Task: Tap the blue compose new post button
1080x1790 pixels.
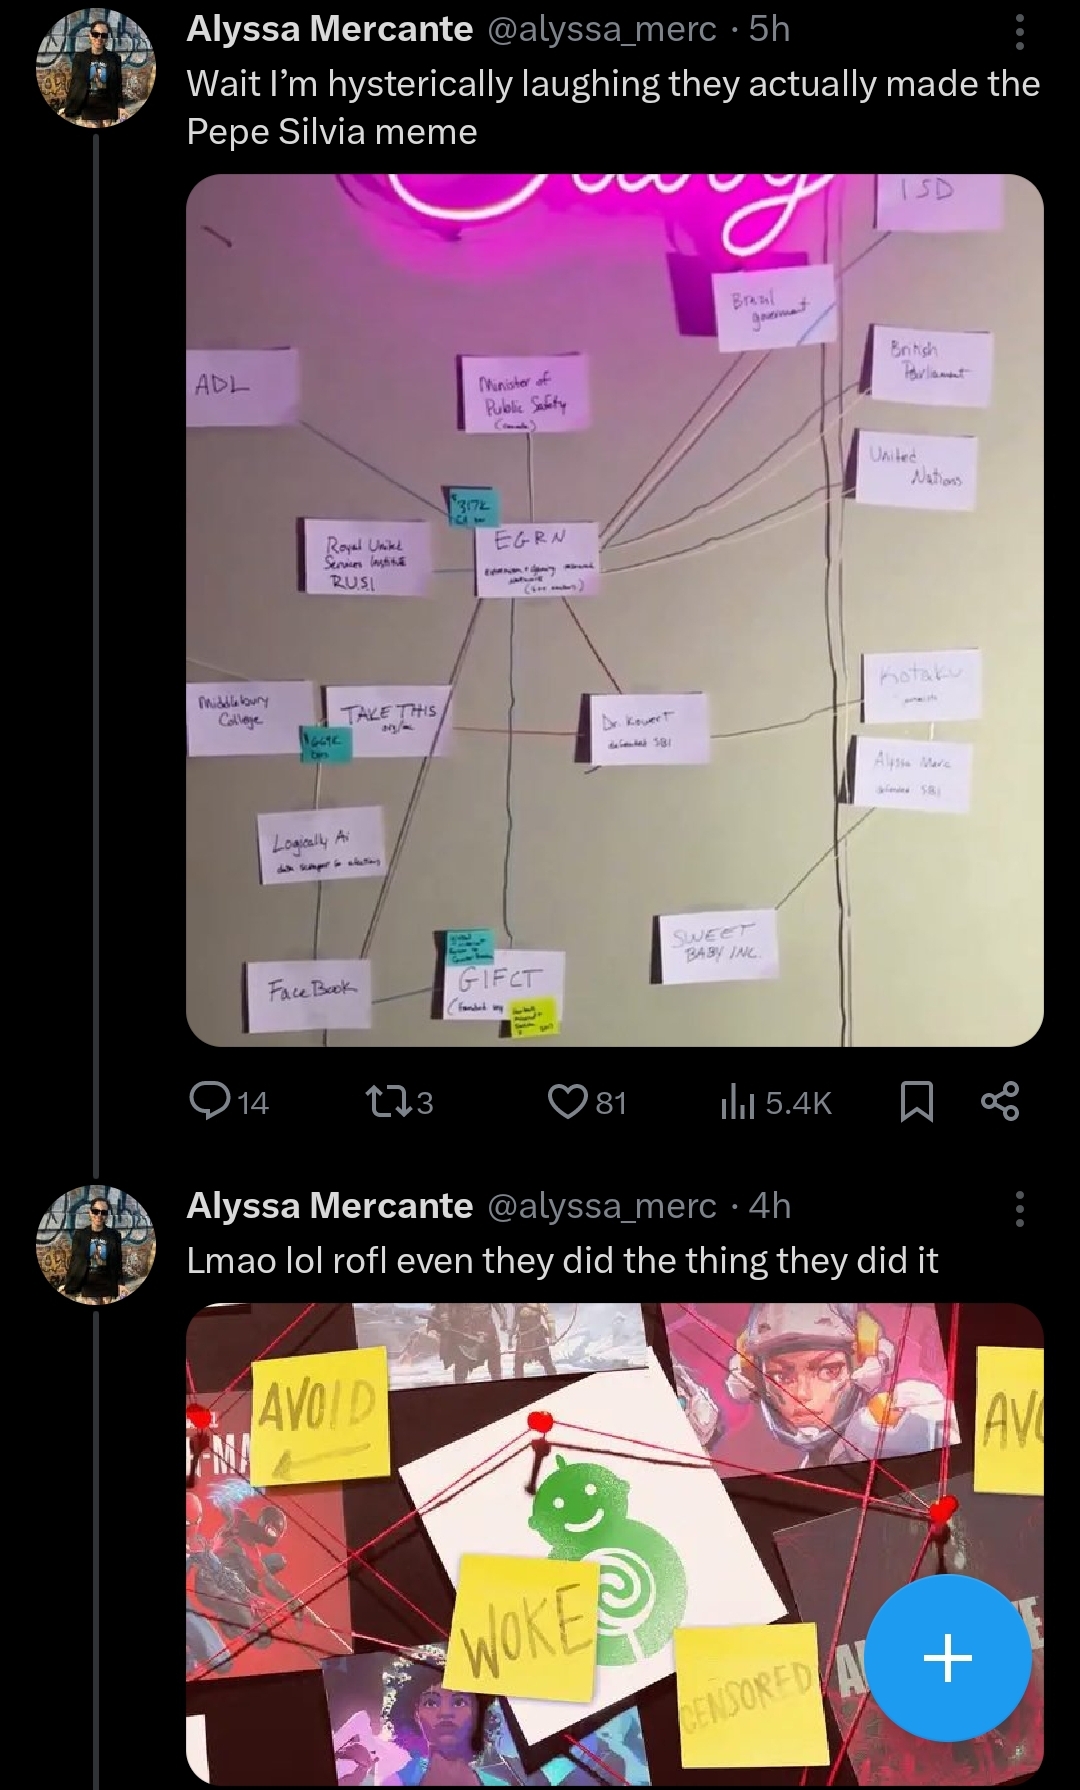Action: point(947,1659)
